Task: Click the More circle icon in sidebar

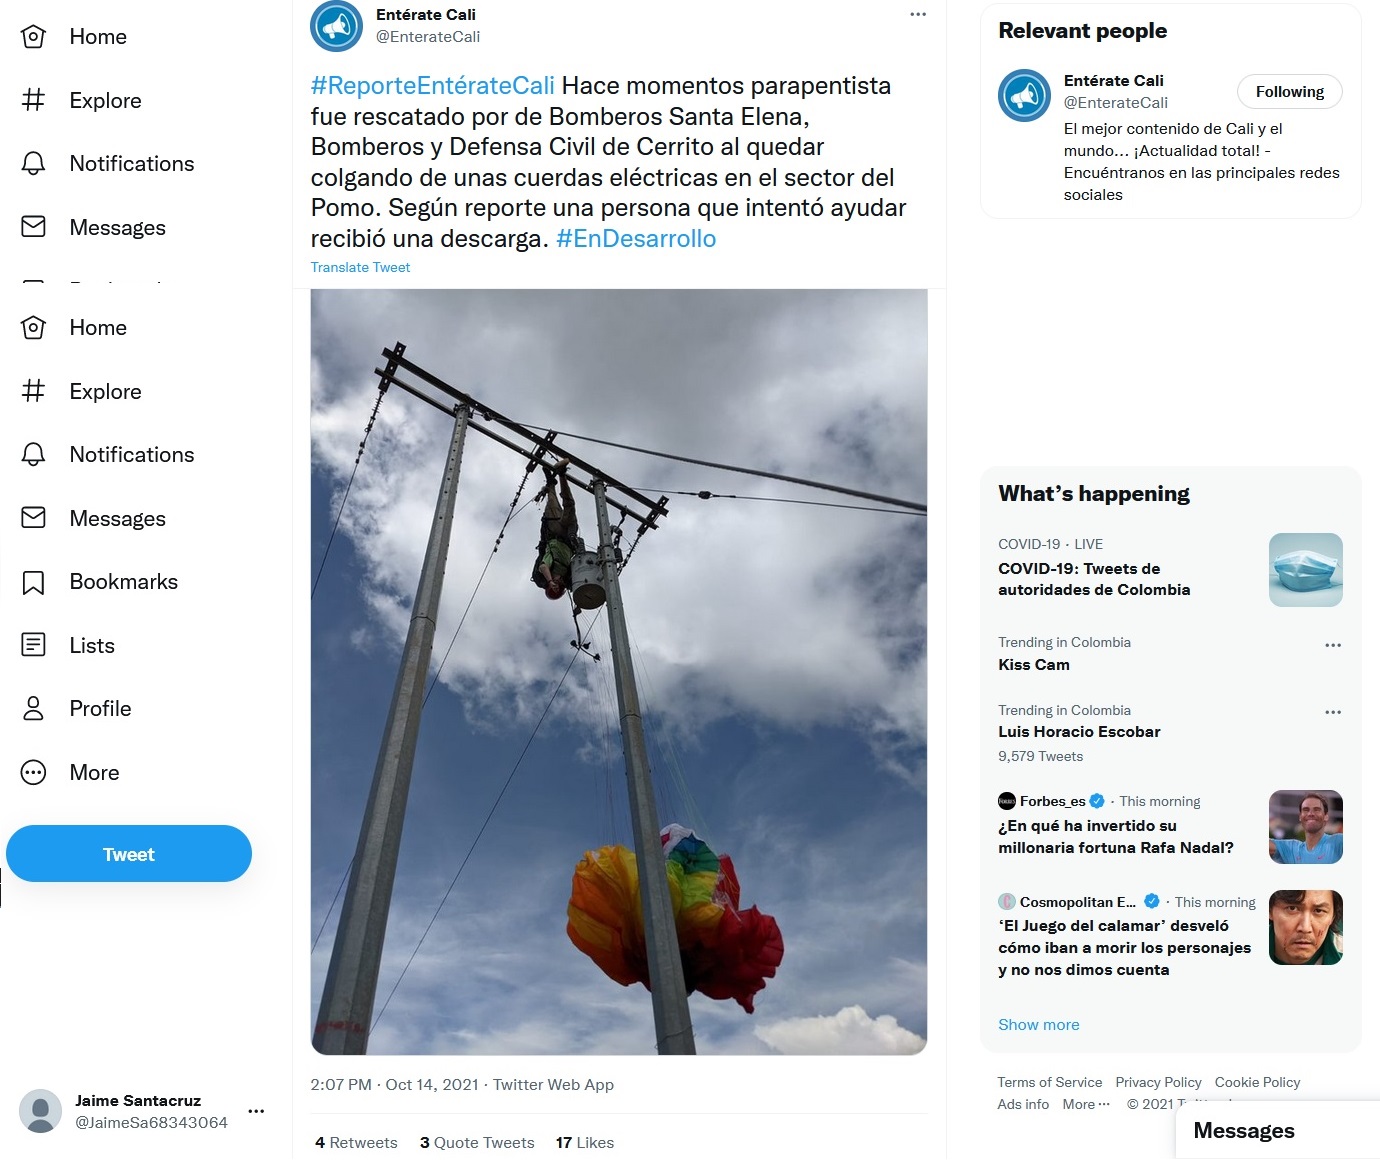Action: (33, 772)
